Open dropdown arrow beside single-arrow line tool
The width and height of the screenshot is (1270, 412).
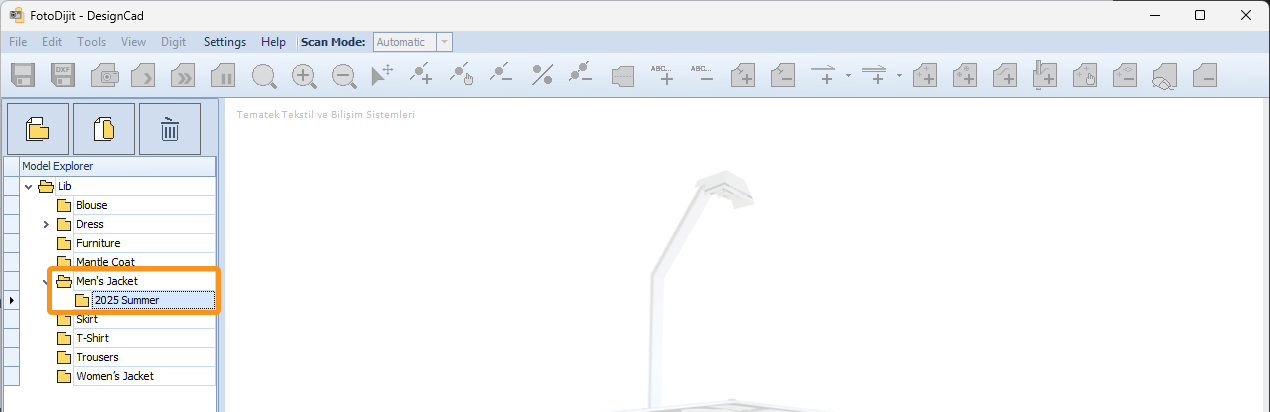(x=848, y=75)
